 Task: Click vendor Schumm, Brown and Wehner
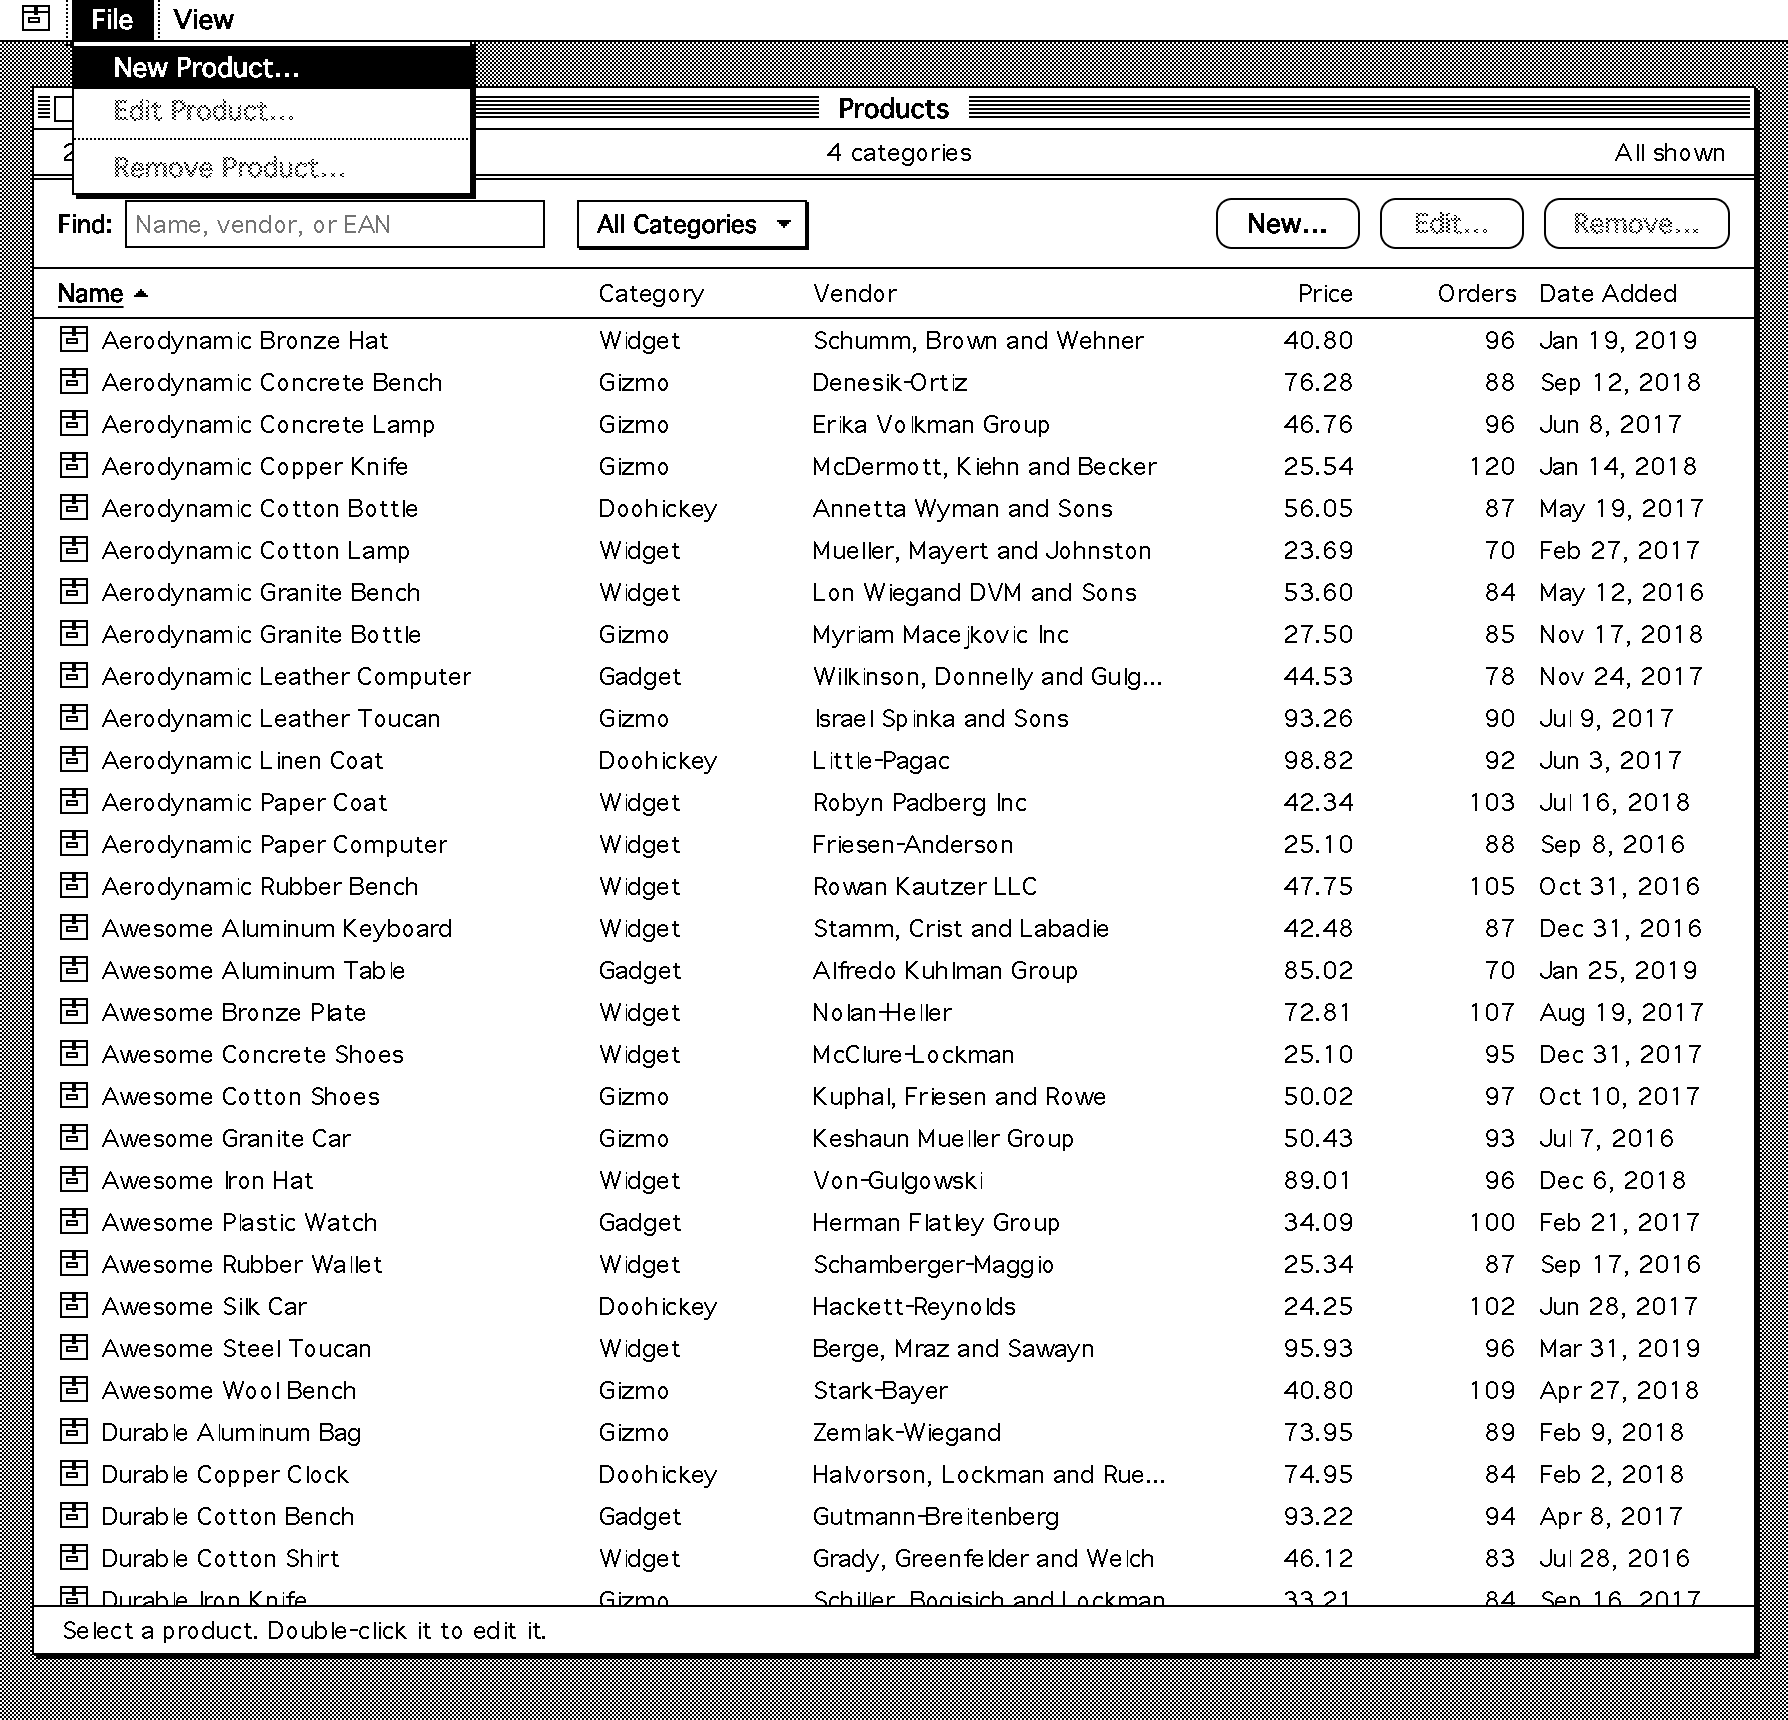pyautogui.click(x=978, y=340)
